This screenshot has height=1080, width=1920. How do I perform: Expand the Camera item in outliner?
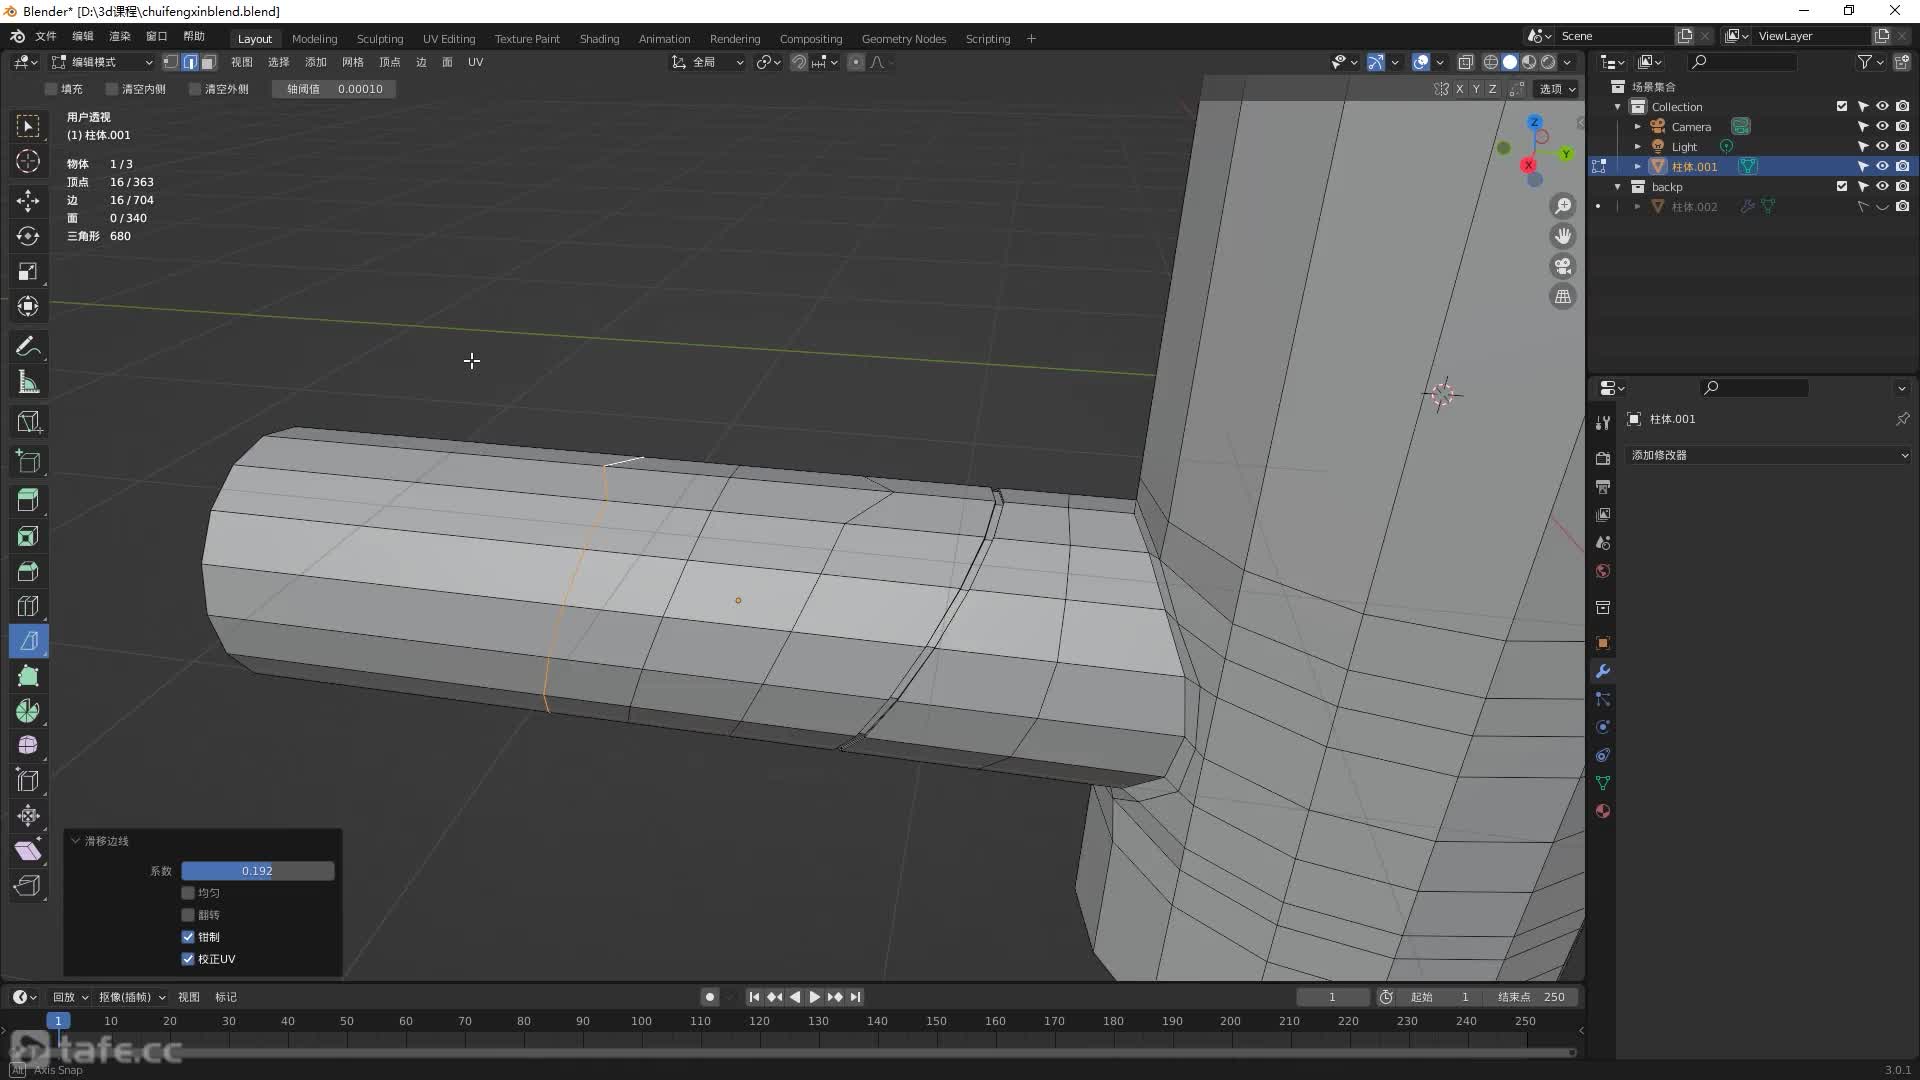tap(1637, 127)
